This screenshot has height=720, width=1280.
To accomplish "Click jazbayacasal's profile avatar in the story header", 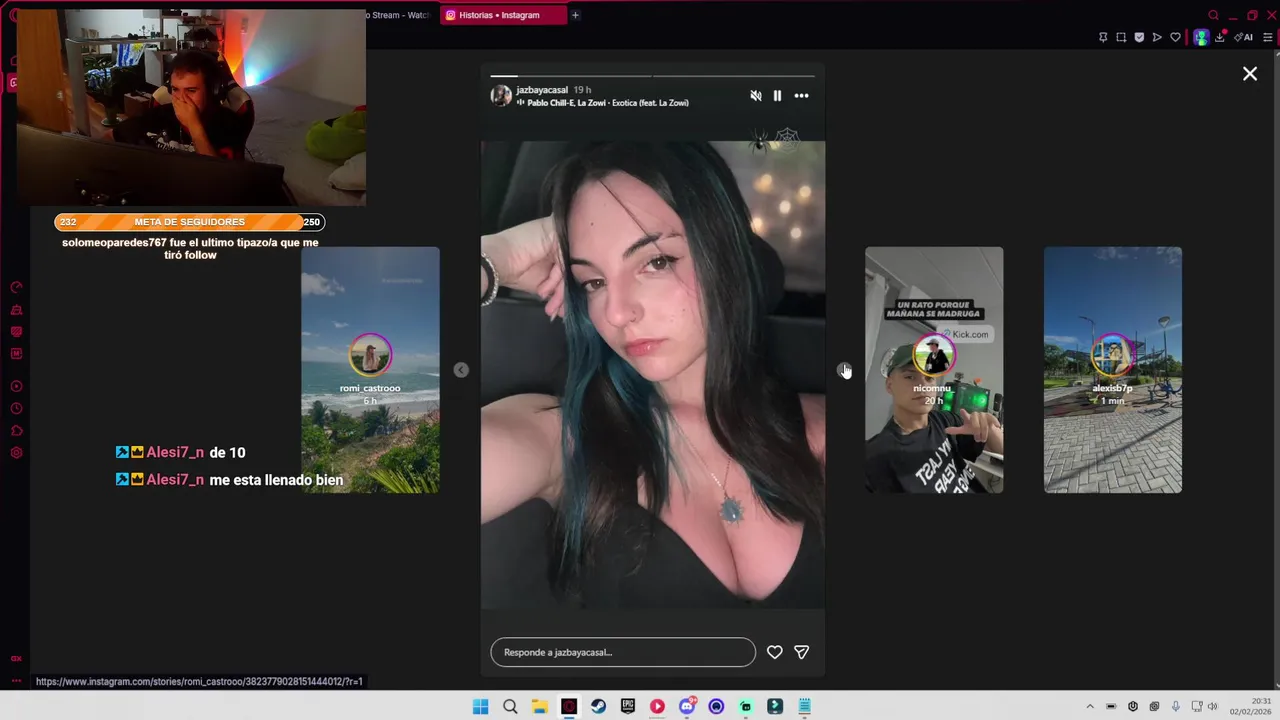I will [x=501, y=96].
